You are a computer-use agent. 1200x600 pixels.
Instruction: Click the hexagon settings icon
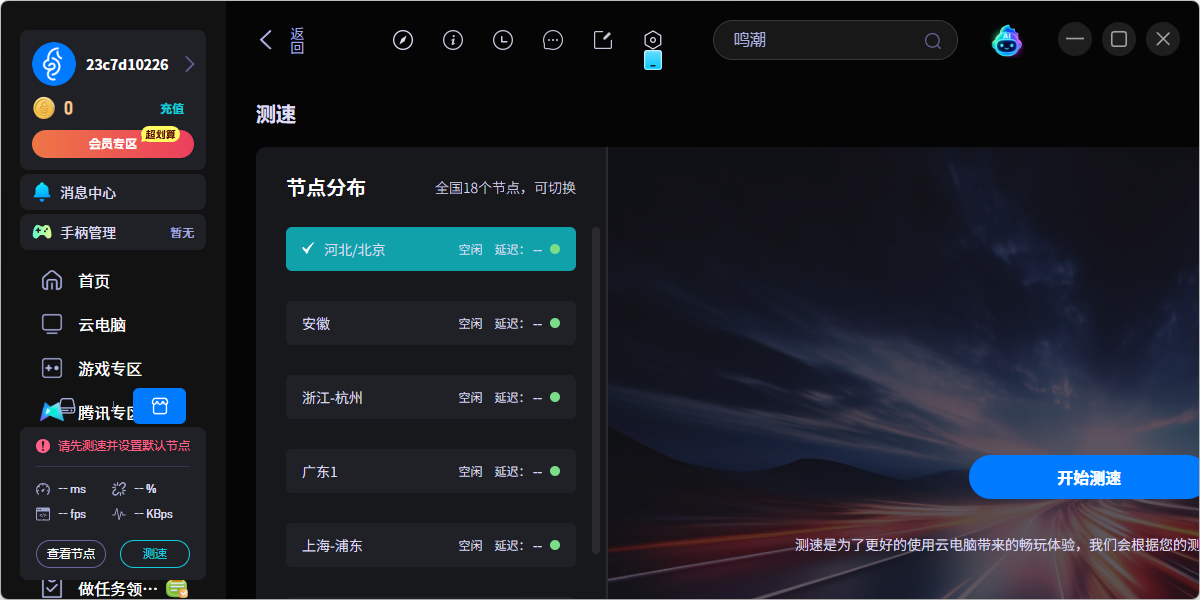(x=653, y=40)
